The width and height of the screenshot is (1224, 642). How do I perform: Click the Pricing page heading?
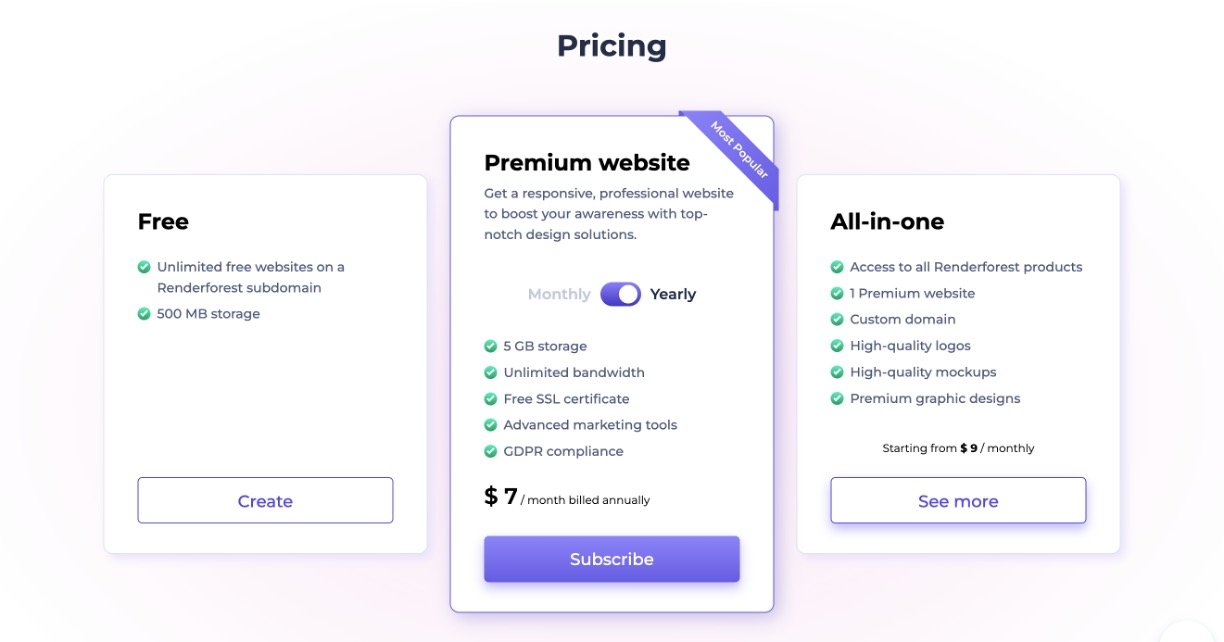[611, 46]
